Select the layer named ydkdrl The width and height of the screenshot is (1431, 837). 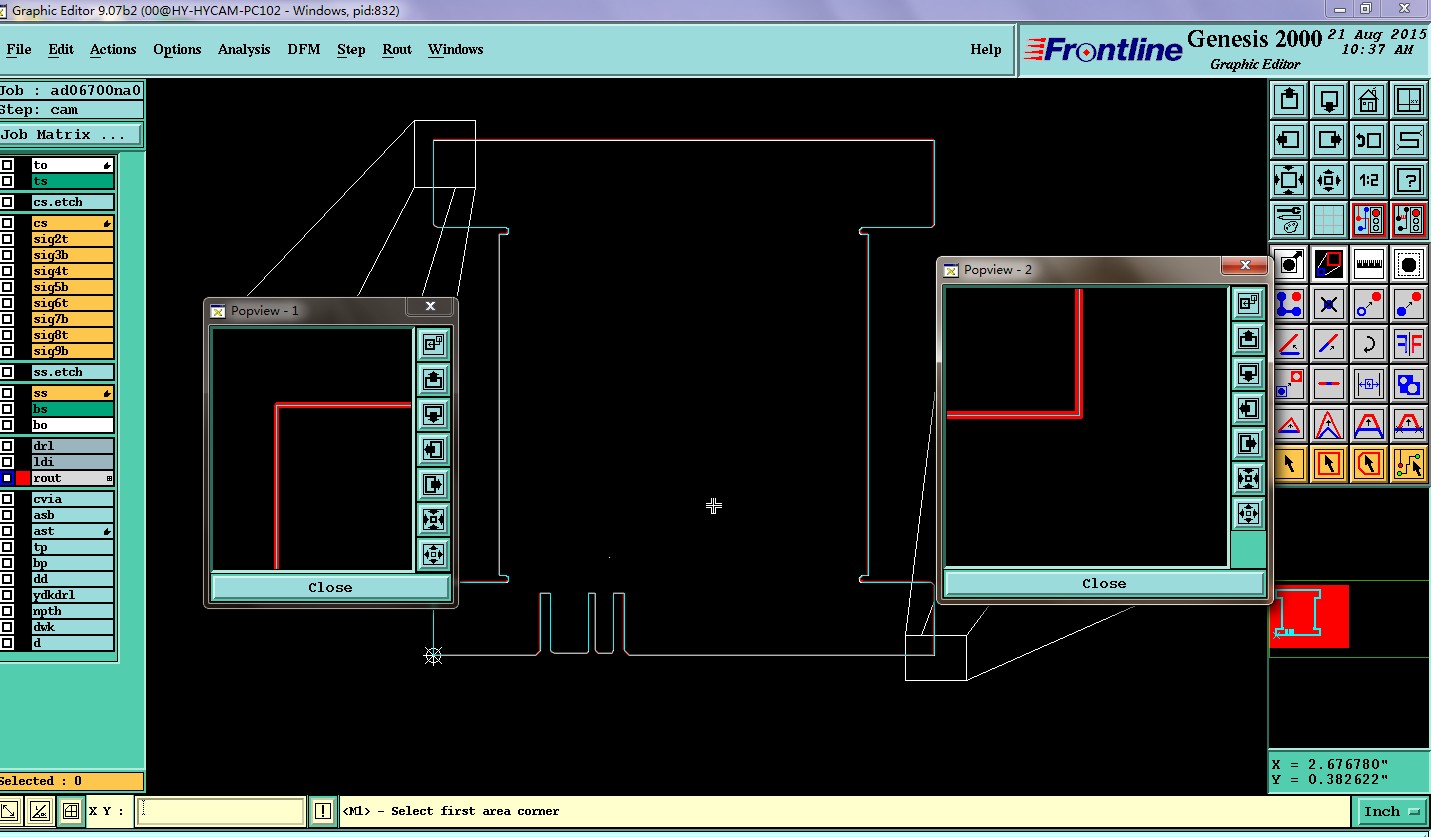[x=72, y=595]
